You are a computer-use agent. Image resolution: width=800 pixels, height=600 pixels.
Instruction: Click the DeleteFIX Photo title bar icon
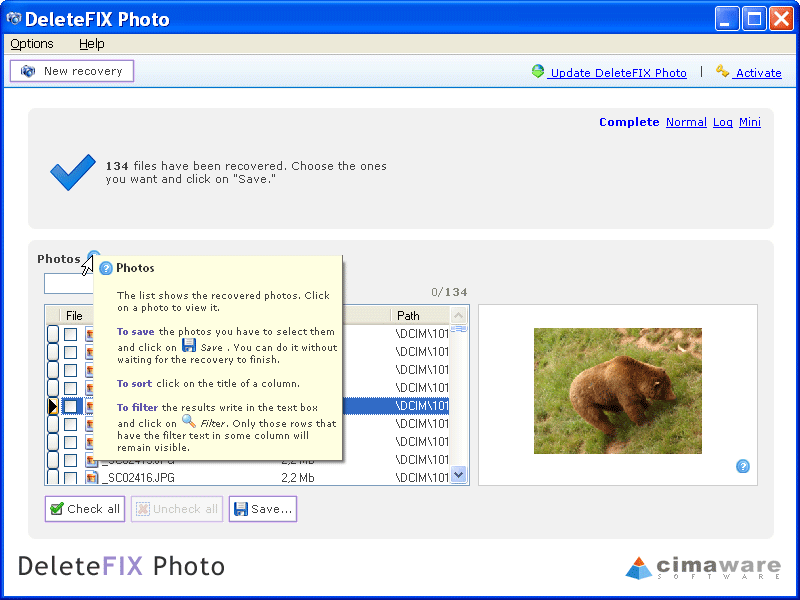pyautogui.click(x=14, y=19)
